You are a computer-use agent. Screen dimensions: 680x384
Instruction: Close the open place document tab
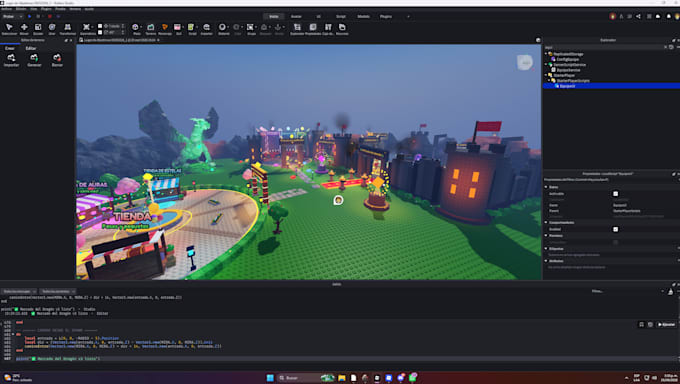[x=158, y=40]
